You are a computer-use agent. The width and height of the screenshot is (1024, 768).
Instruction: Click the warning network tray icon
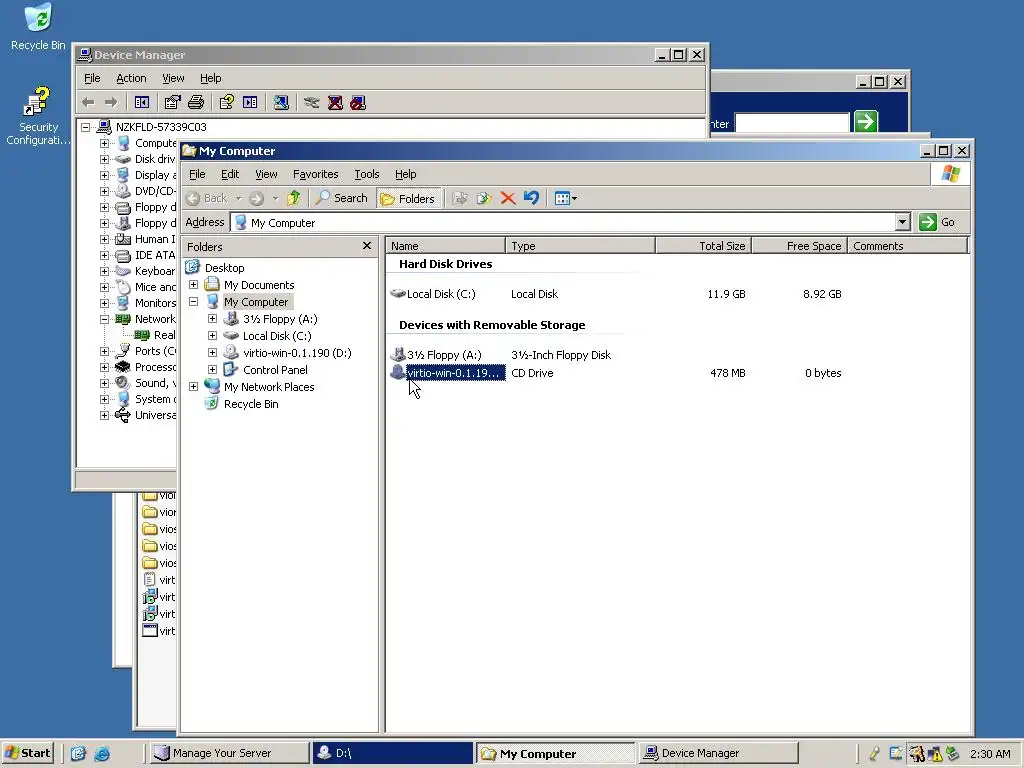coord(935,754)
